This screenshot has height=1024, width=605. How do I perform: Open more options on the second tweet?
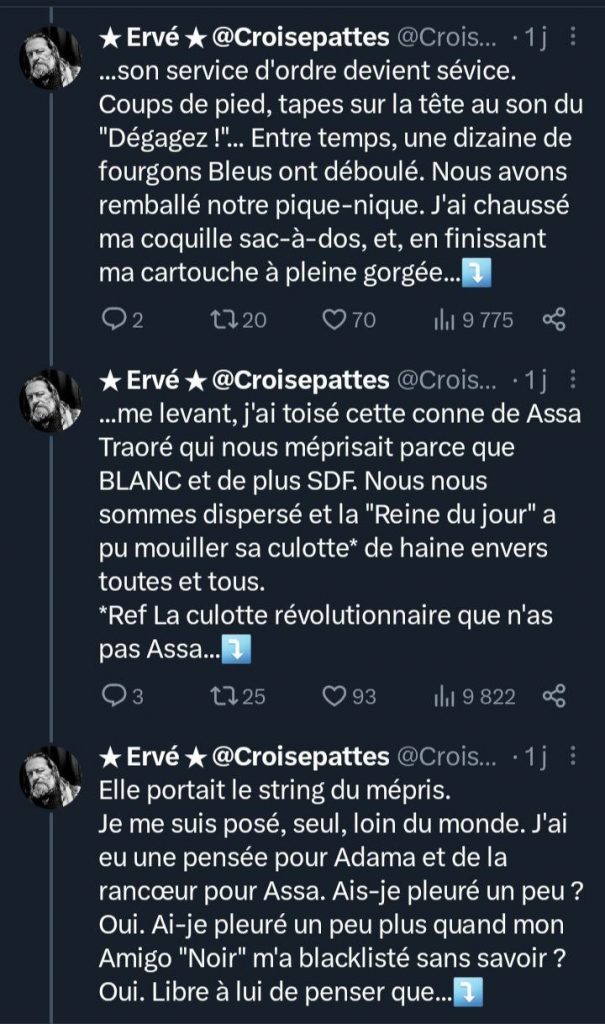572,380
